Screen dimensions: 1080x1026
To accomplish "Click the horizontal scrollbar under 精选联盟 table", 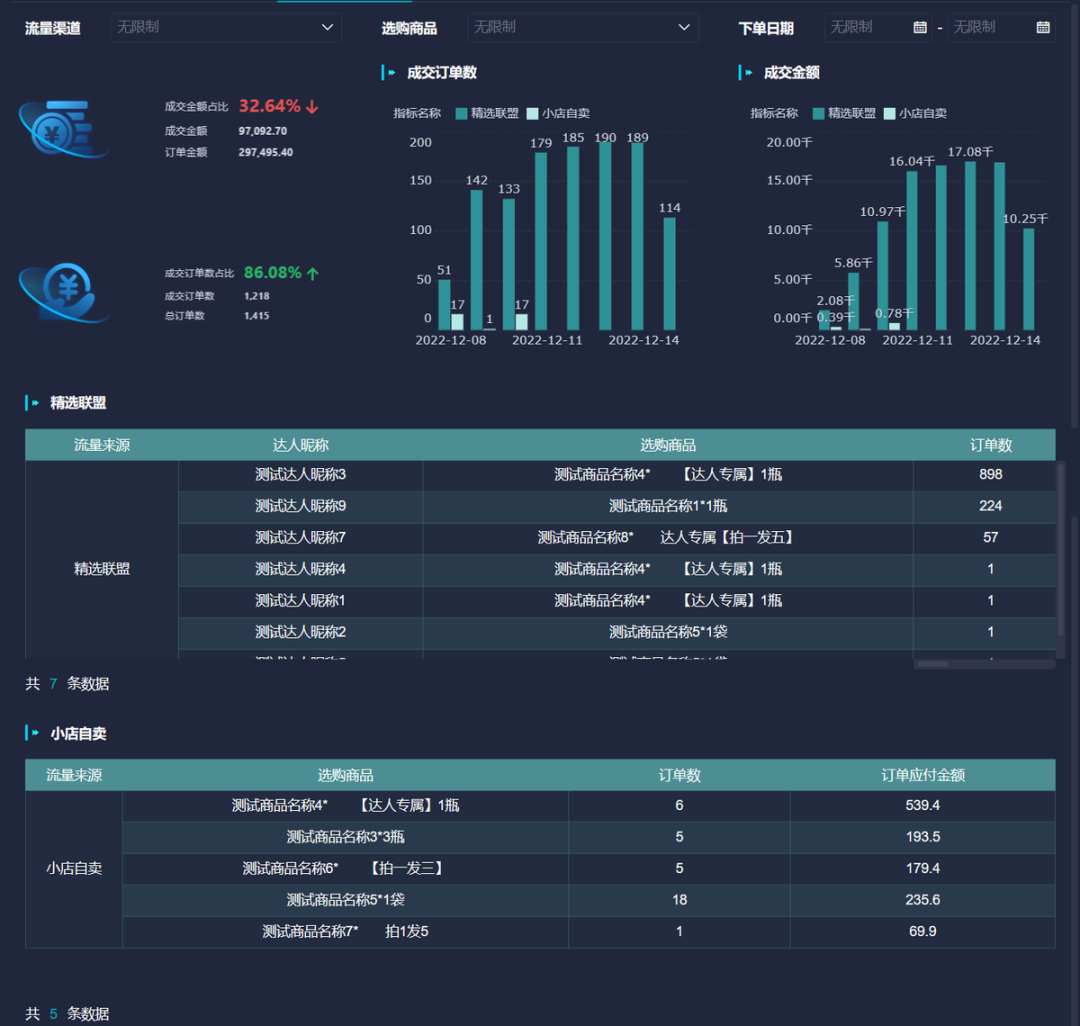I will (x=933, y=664).
